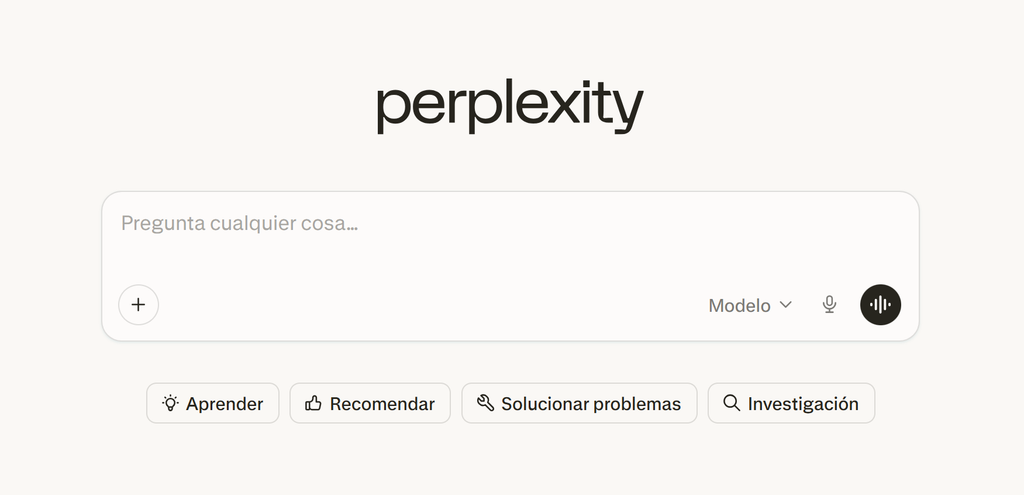
Task: Start dictation with the microphone icon
Action: (x=829, y=305)
